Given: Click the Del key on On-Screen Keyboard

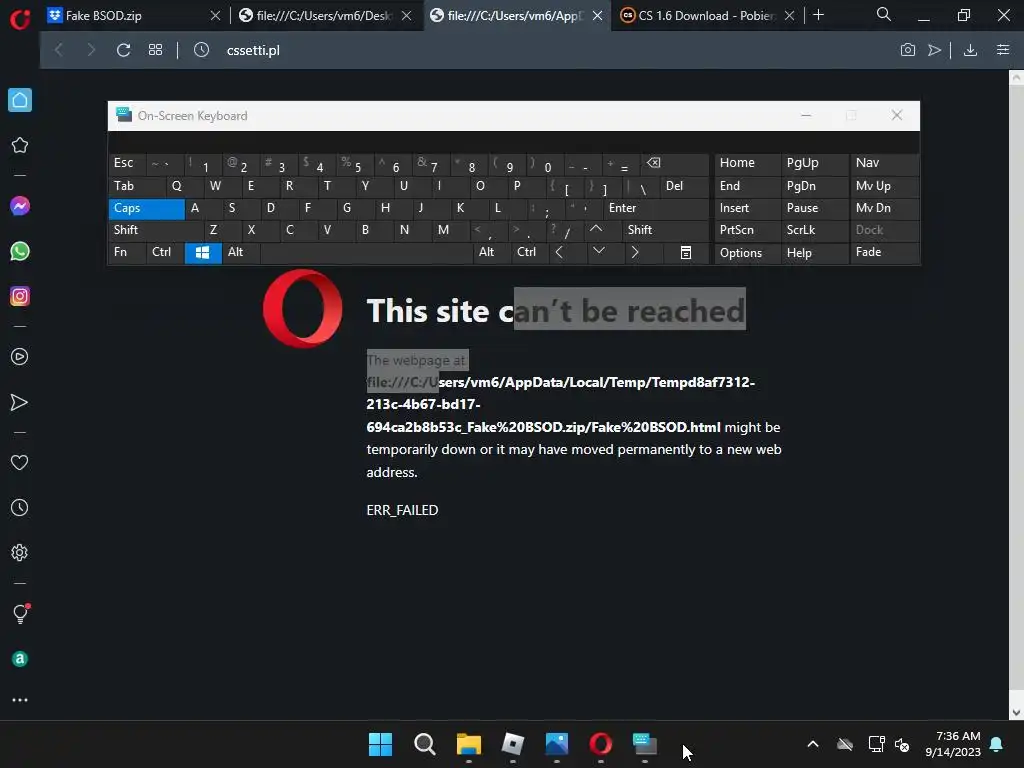Looking at the screenshot, I should 684,186.
